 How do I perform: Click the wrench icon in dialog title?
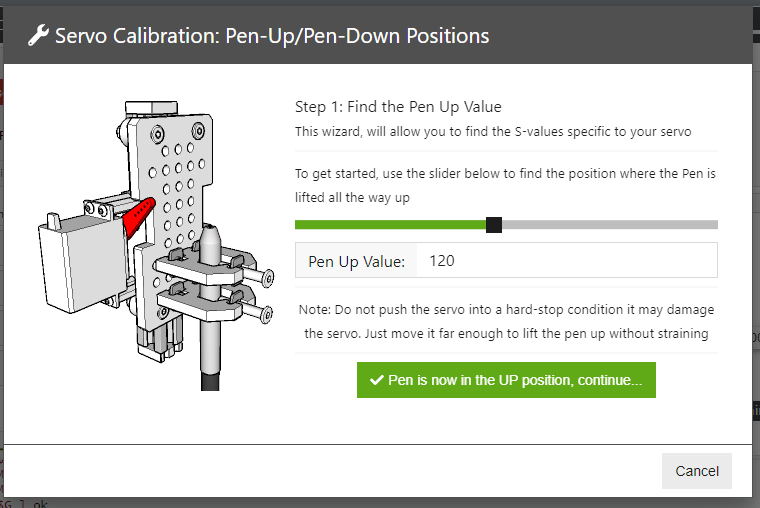pos(38,37)
